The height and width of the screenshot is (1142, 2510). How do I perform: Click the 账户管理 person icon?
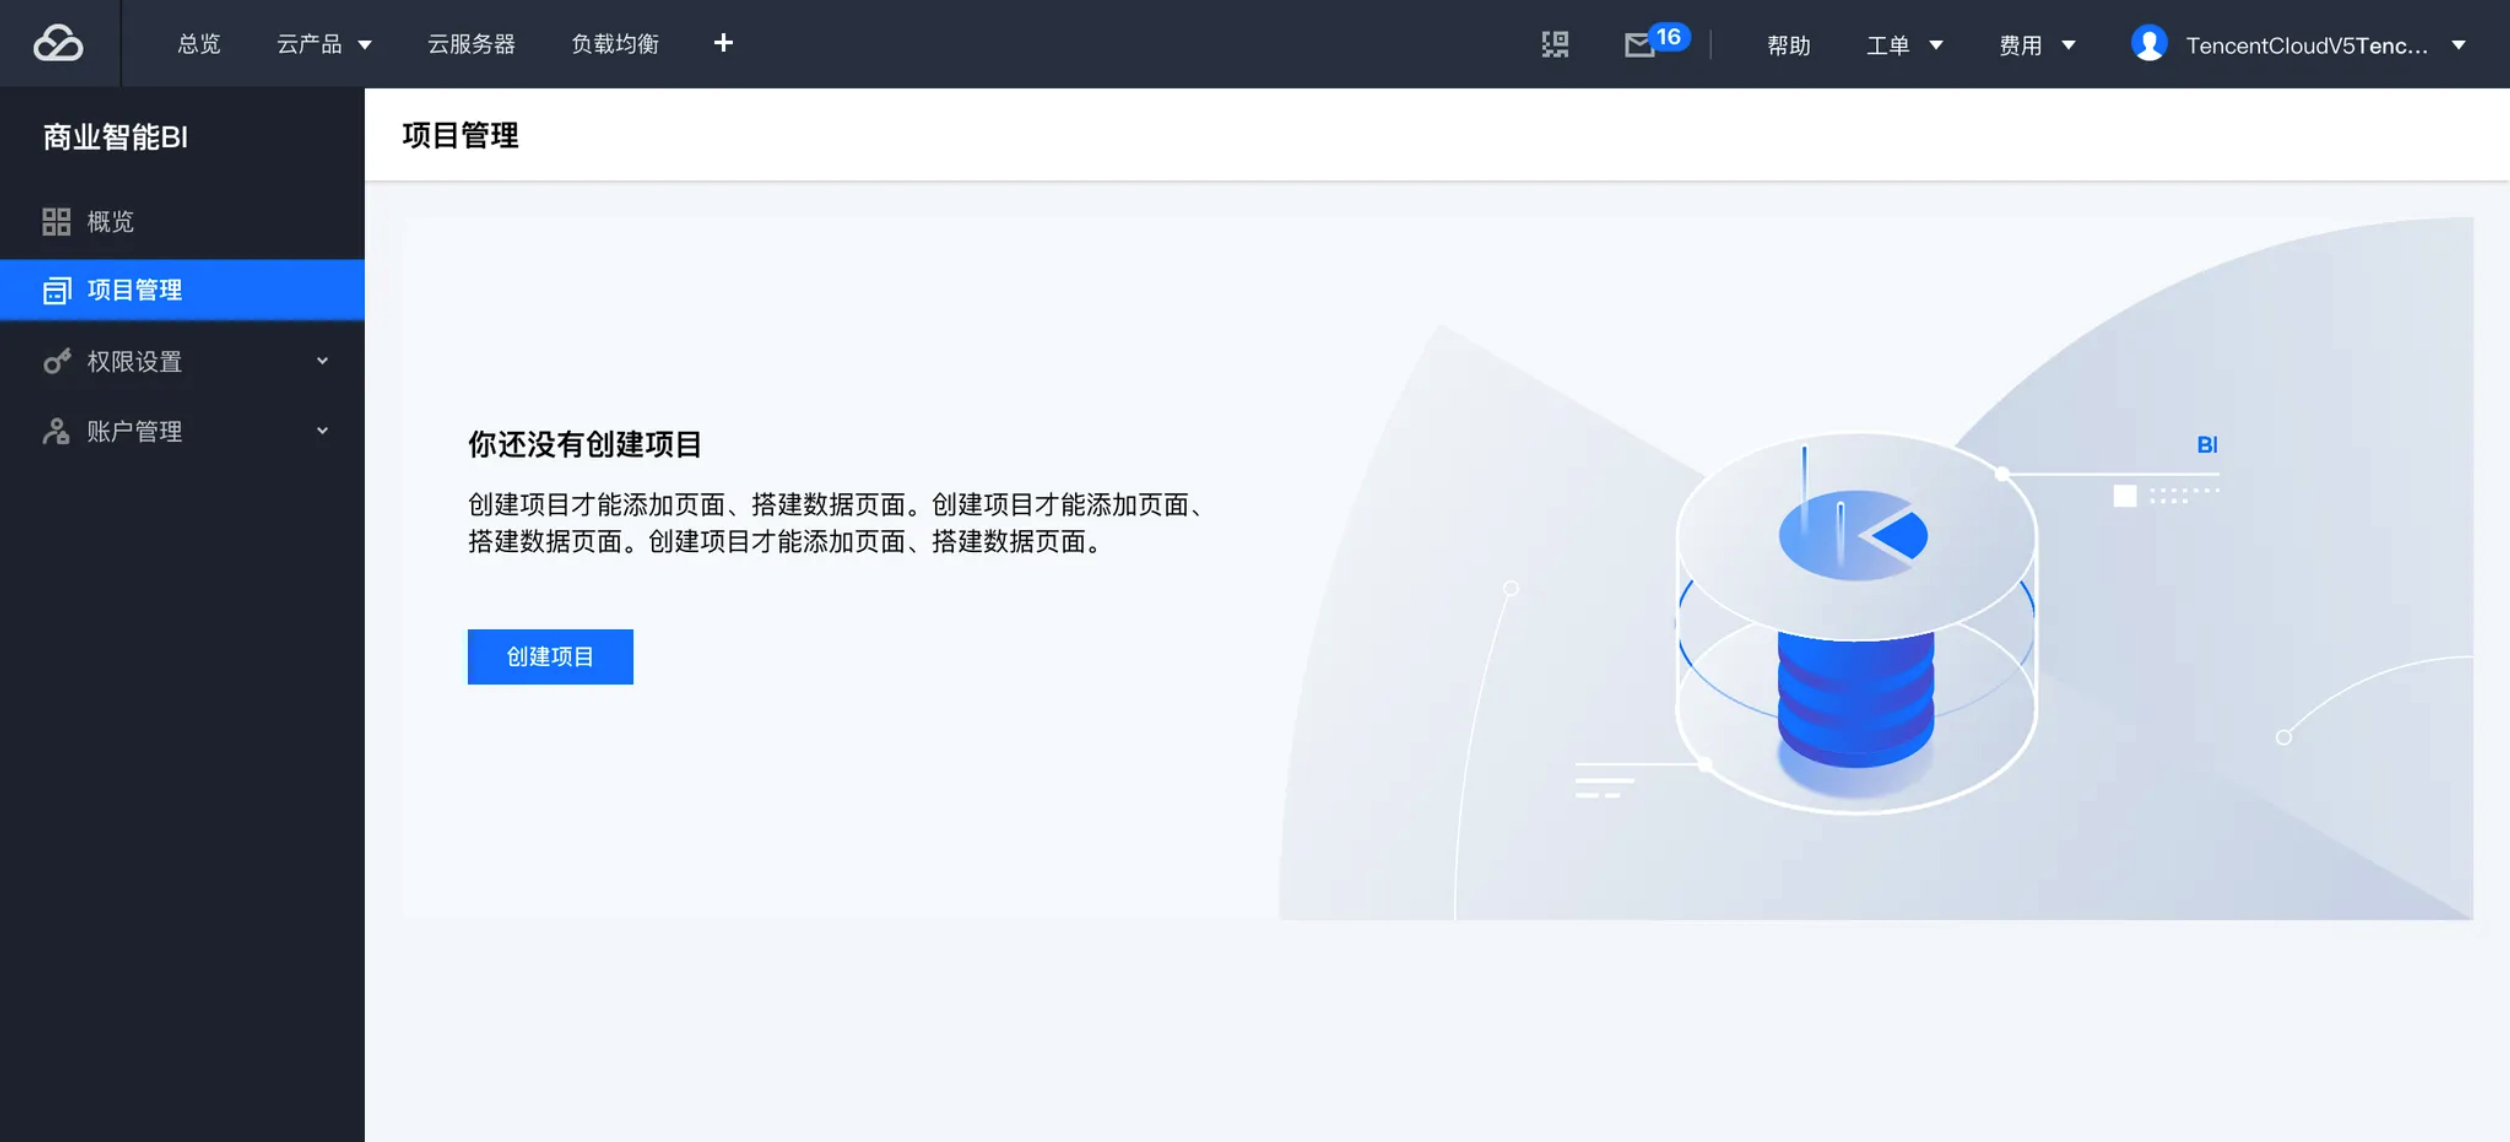(x=56, y=431)
